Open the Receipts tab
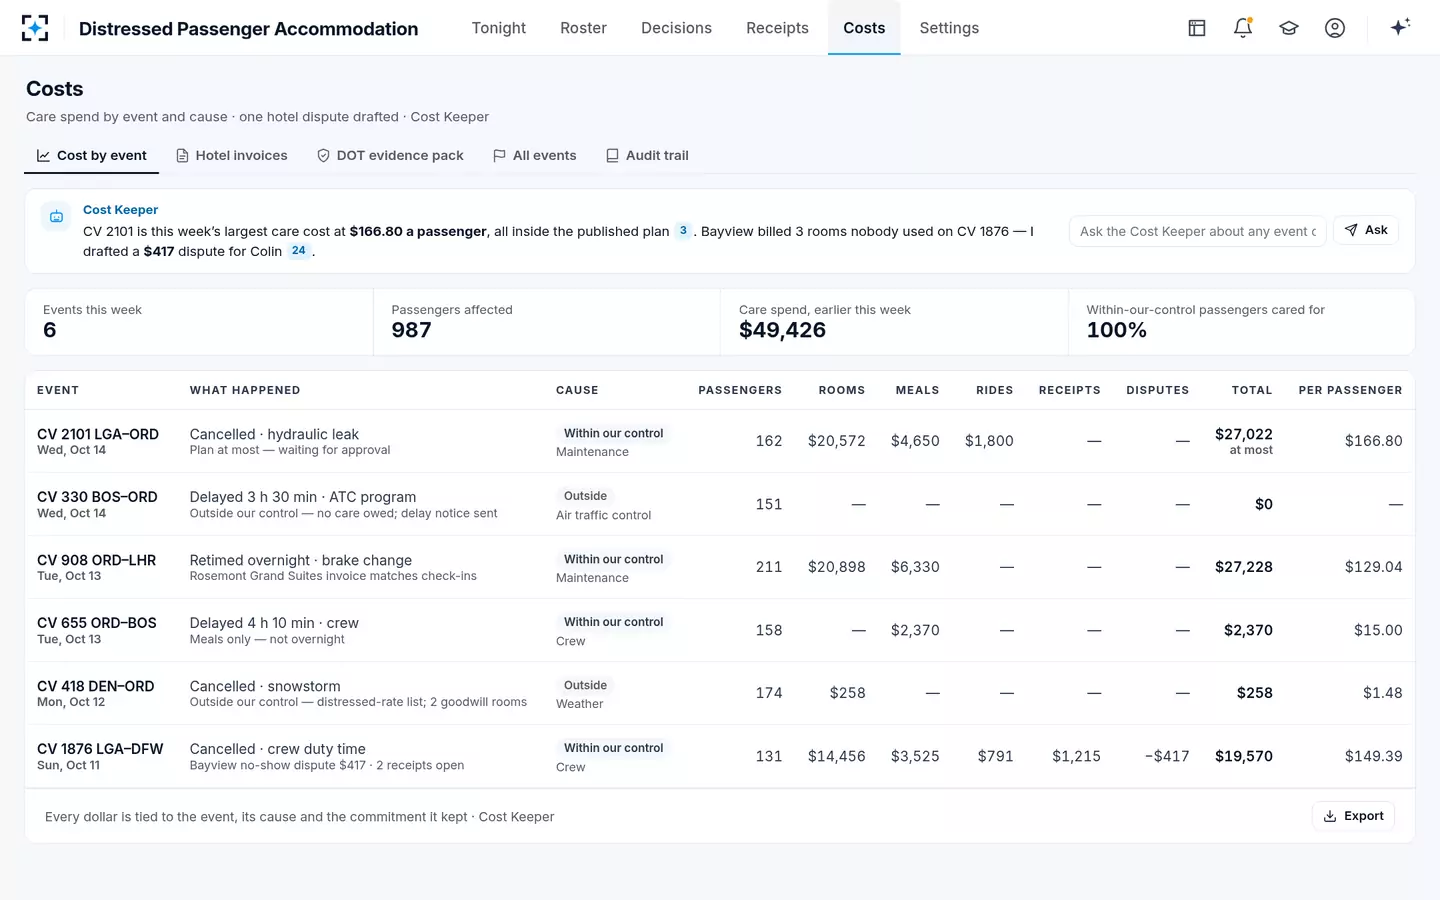Viewport: 1440px width, 900px height. (x=777, y=28)
